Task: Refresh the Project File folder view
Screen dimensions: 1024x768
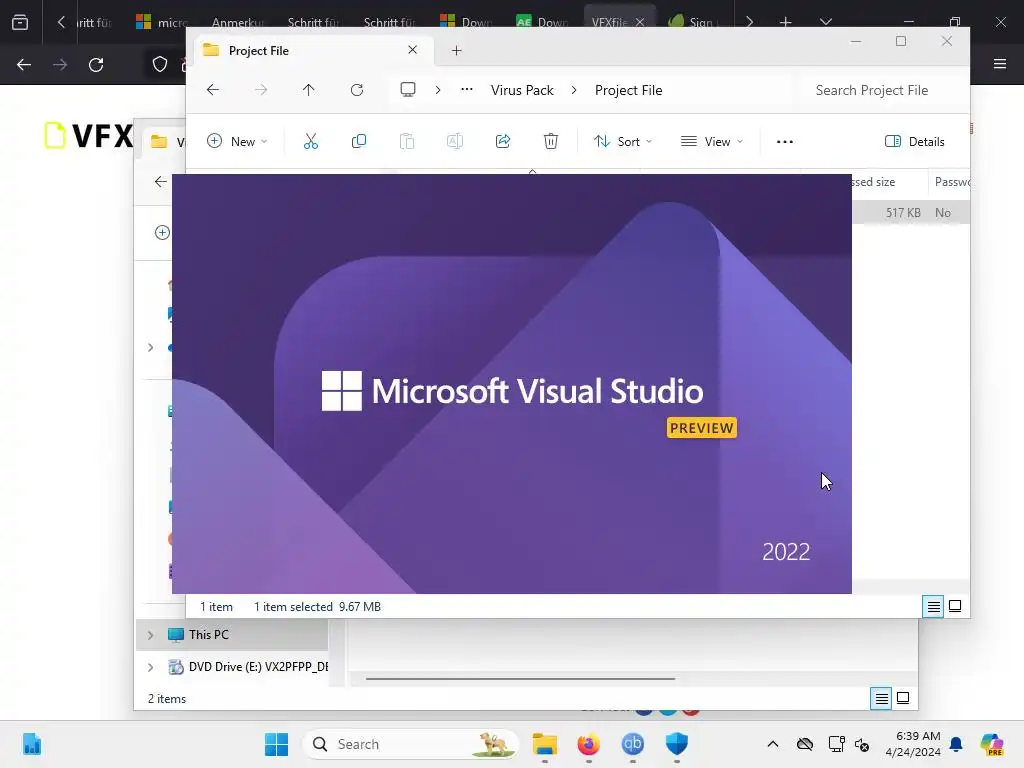Action: (357, 90)
